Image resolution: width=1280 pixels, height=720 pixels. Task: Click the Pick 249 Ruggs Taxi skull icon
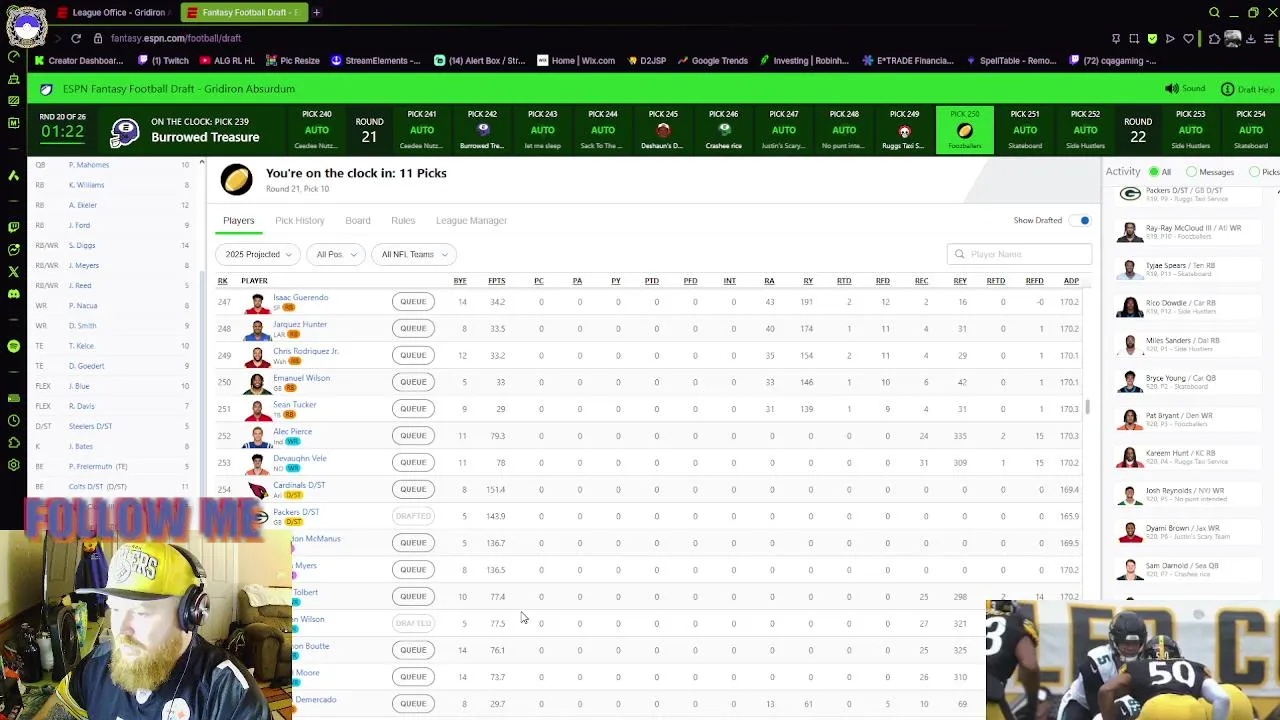[x=904, y=131]
